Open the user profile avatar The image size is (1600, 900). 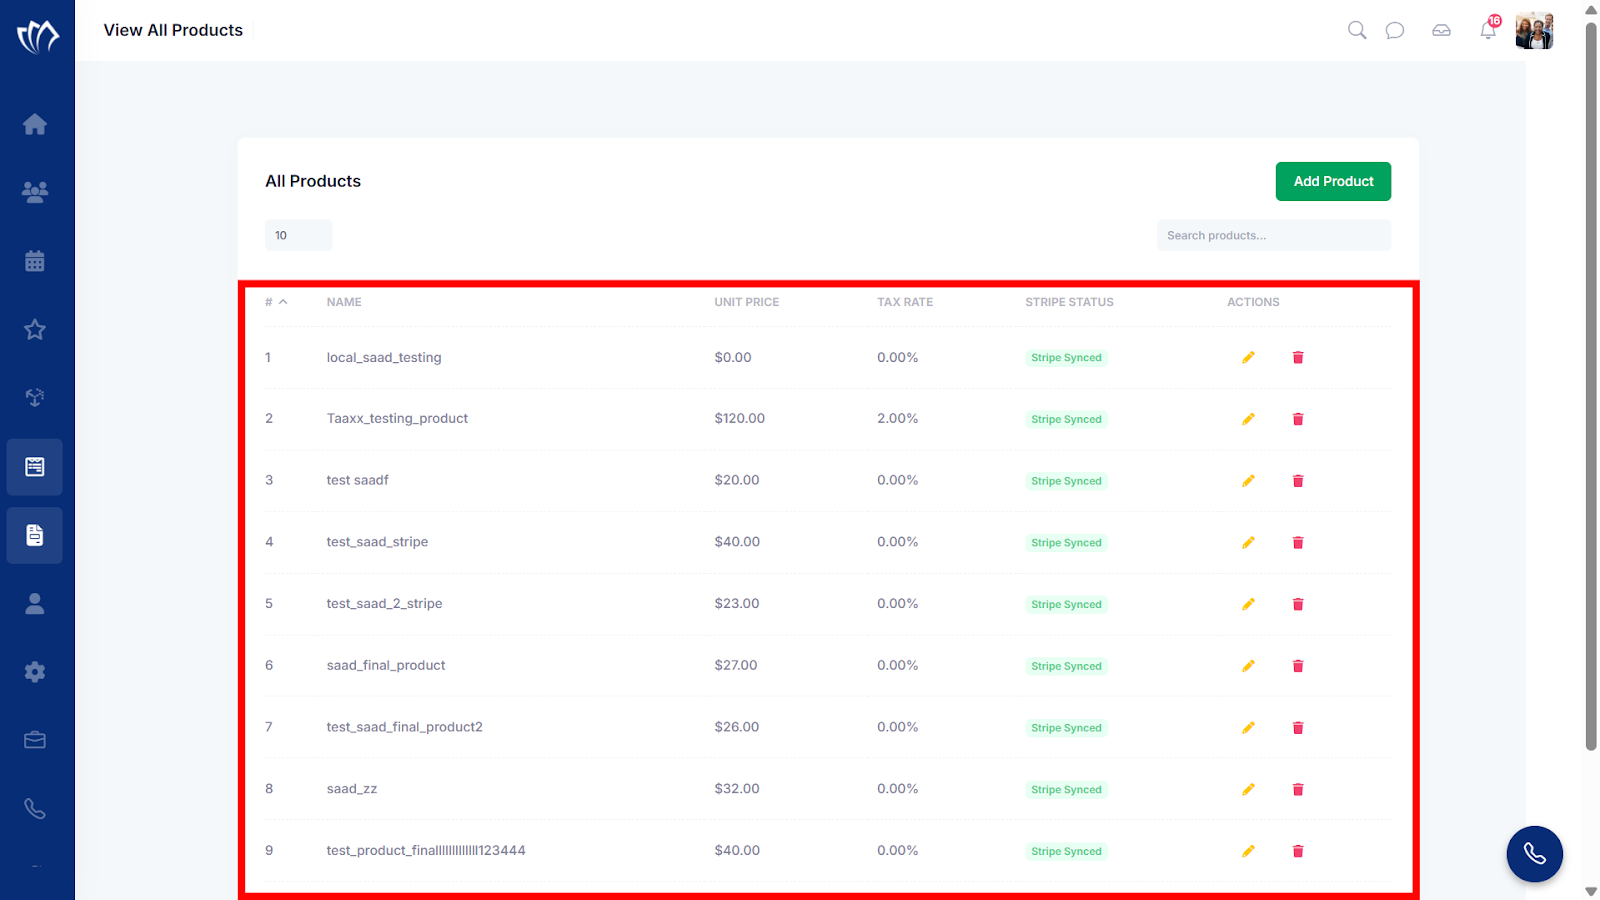1534,30
